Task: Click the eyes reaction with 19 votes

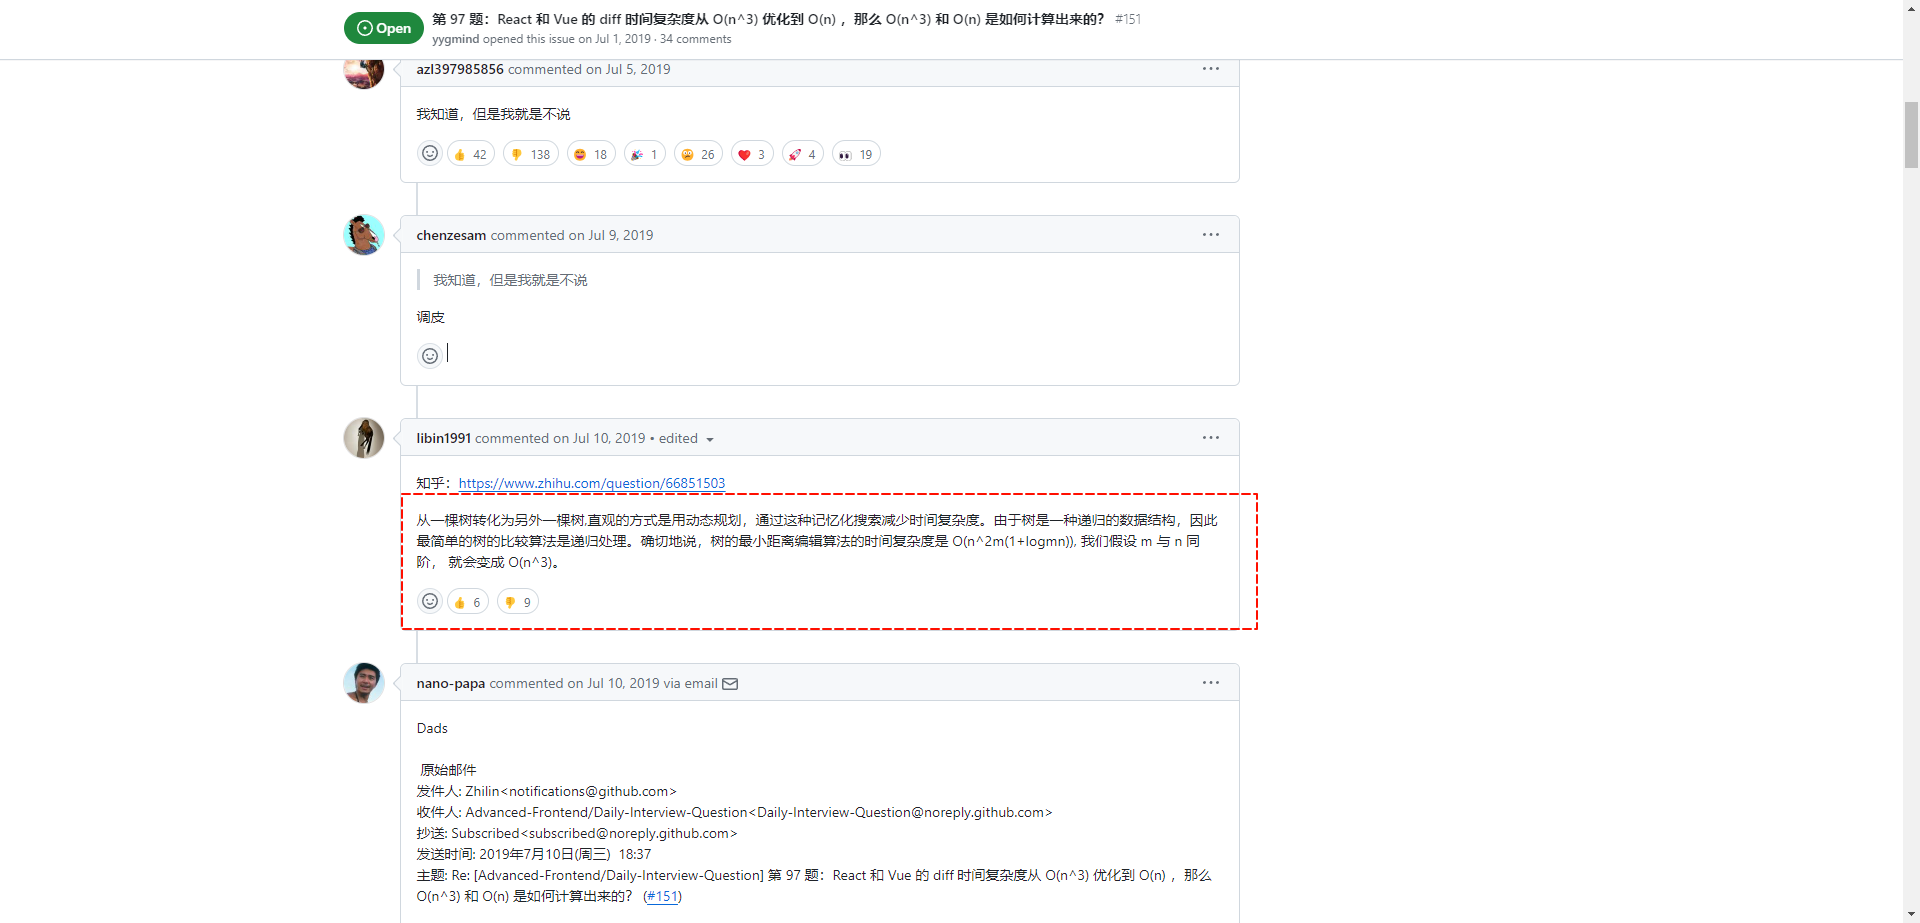Action: (856, 154)
